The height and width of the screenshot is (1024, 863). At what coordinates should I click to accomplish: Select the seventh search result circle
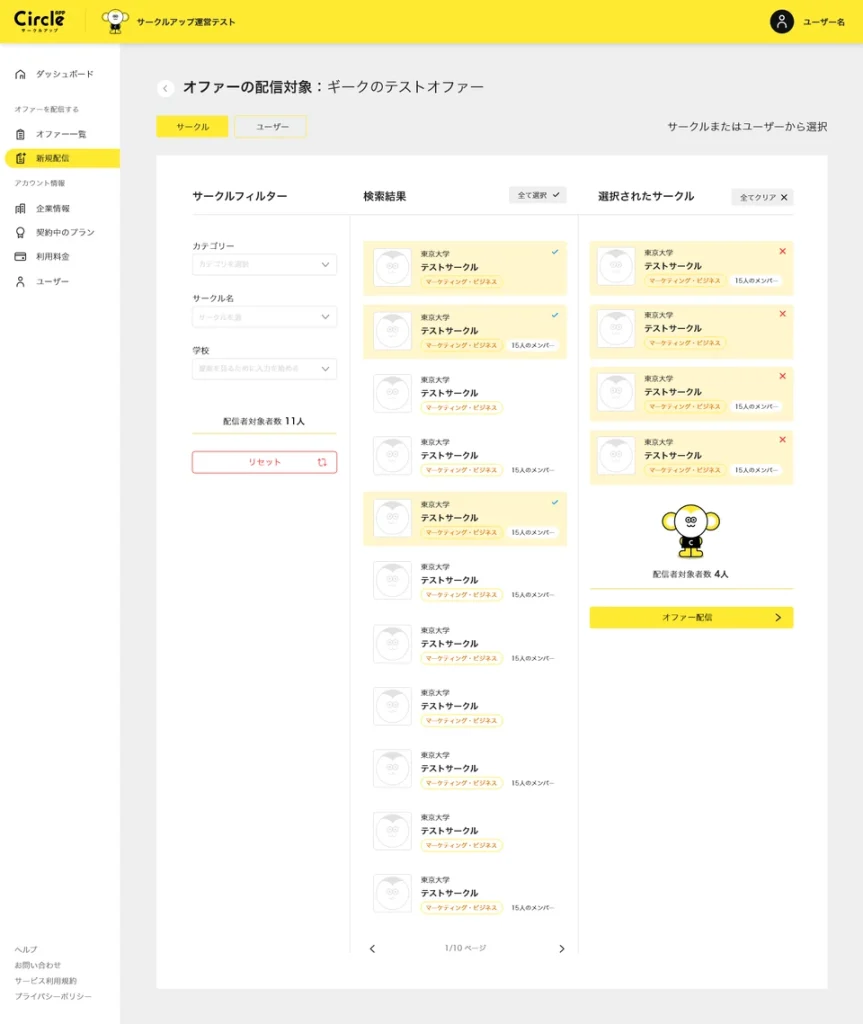464,644
